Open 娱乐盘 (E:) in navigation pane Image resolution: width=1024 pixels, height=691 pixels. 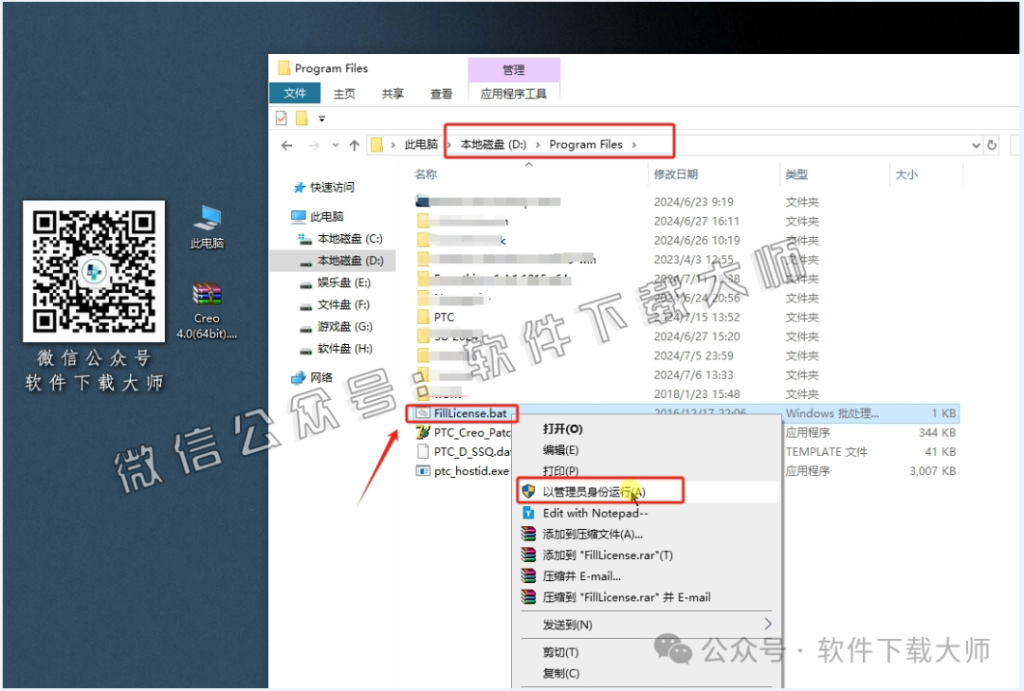point(335,283)
